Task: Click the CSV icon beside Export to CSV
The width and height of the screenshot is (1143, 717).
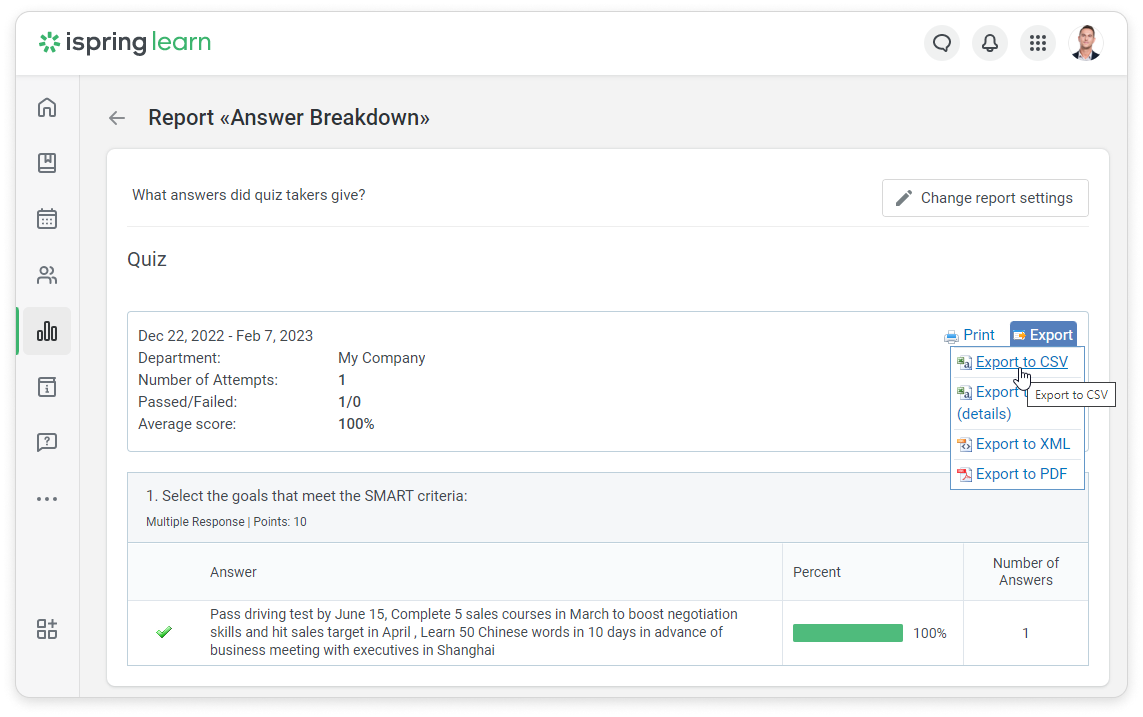Action: click(964, 362)
